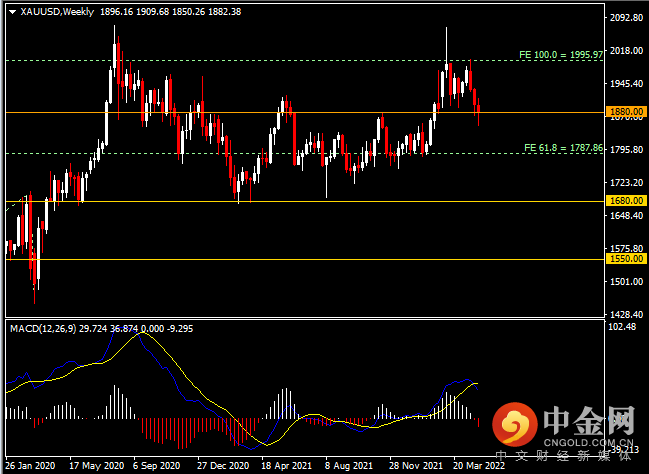Select the 1880.00 orange price label

pos(626,112)
